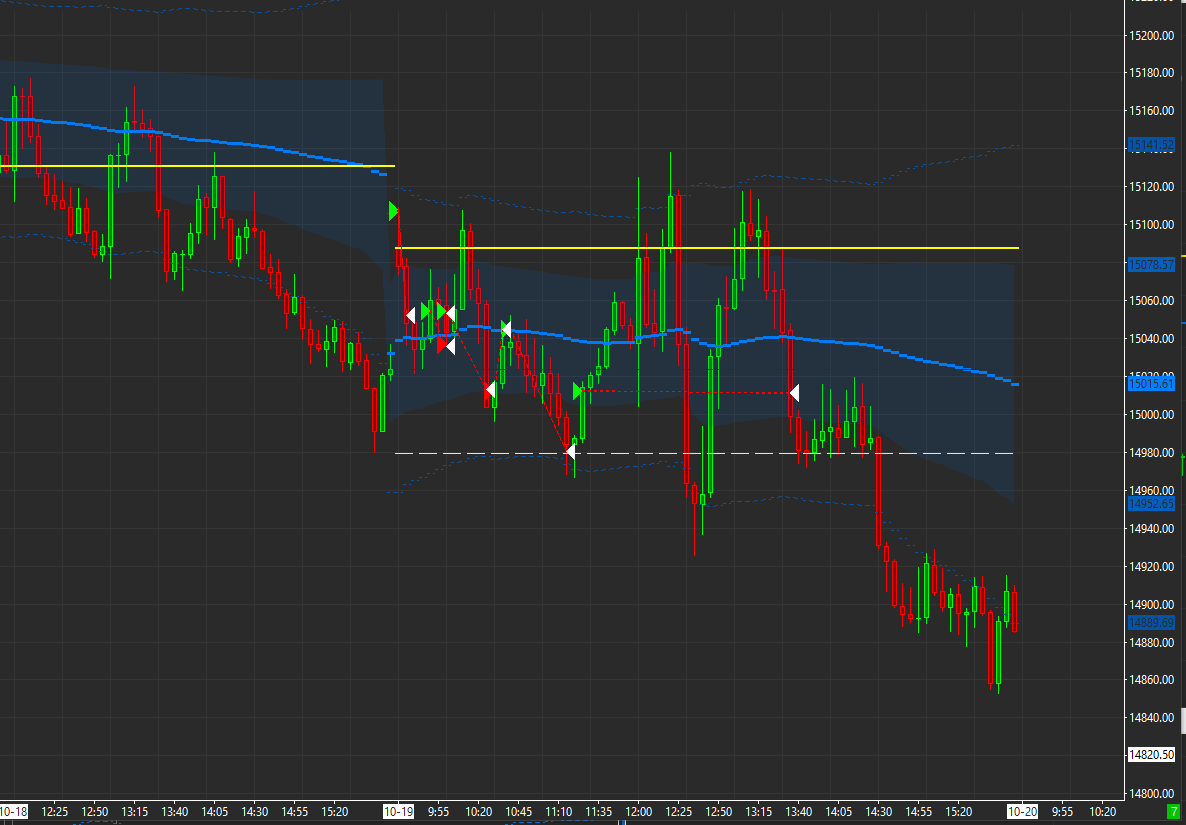
Task: Click the 15015.61 highlighted price label
Action: (1151, 384)
